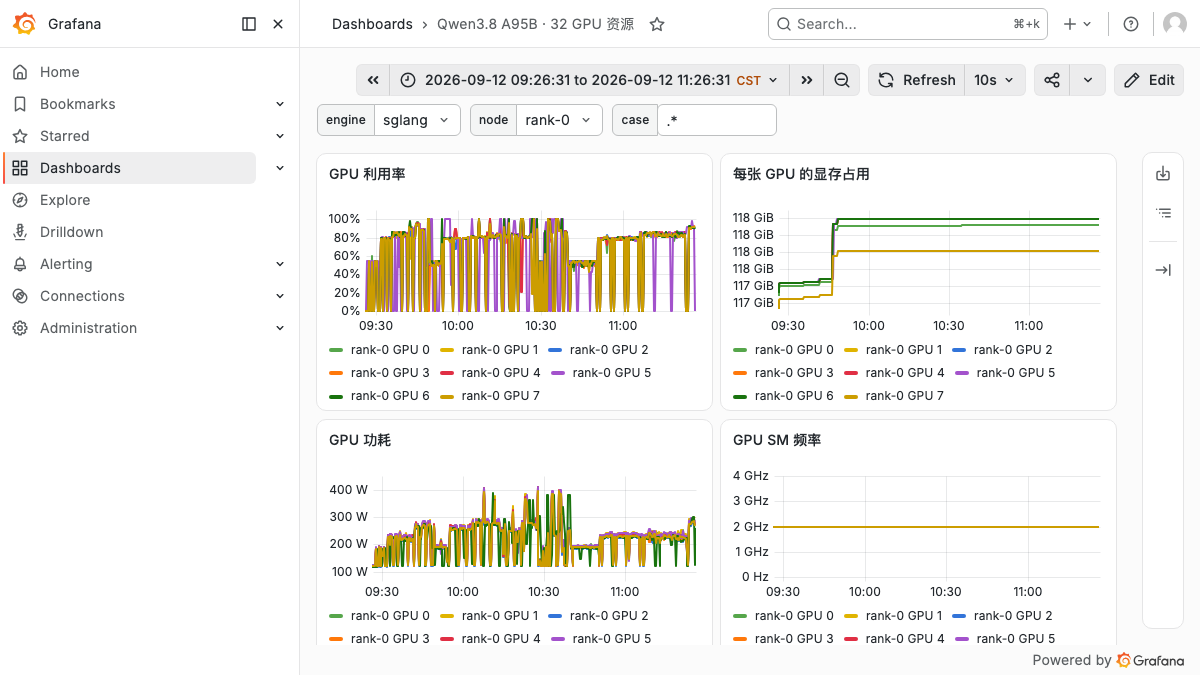Close the navigation sidebar

click(278, 24)
